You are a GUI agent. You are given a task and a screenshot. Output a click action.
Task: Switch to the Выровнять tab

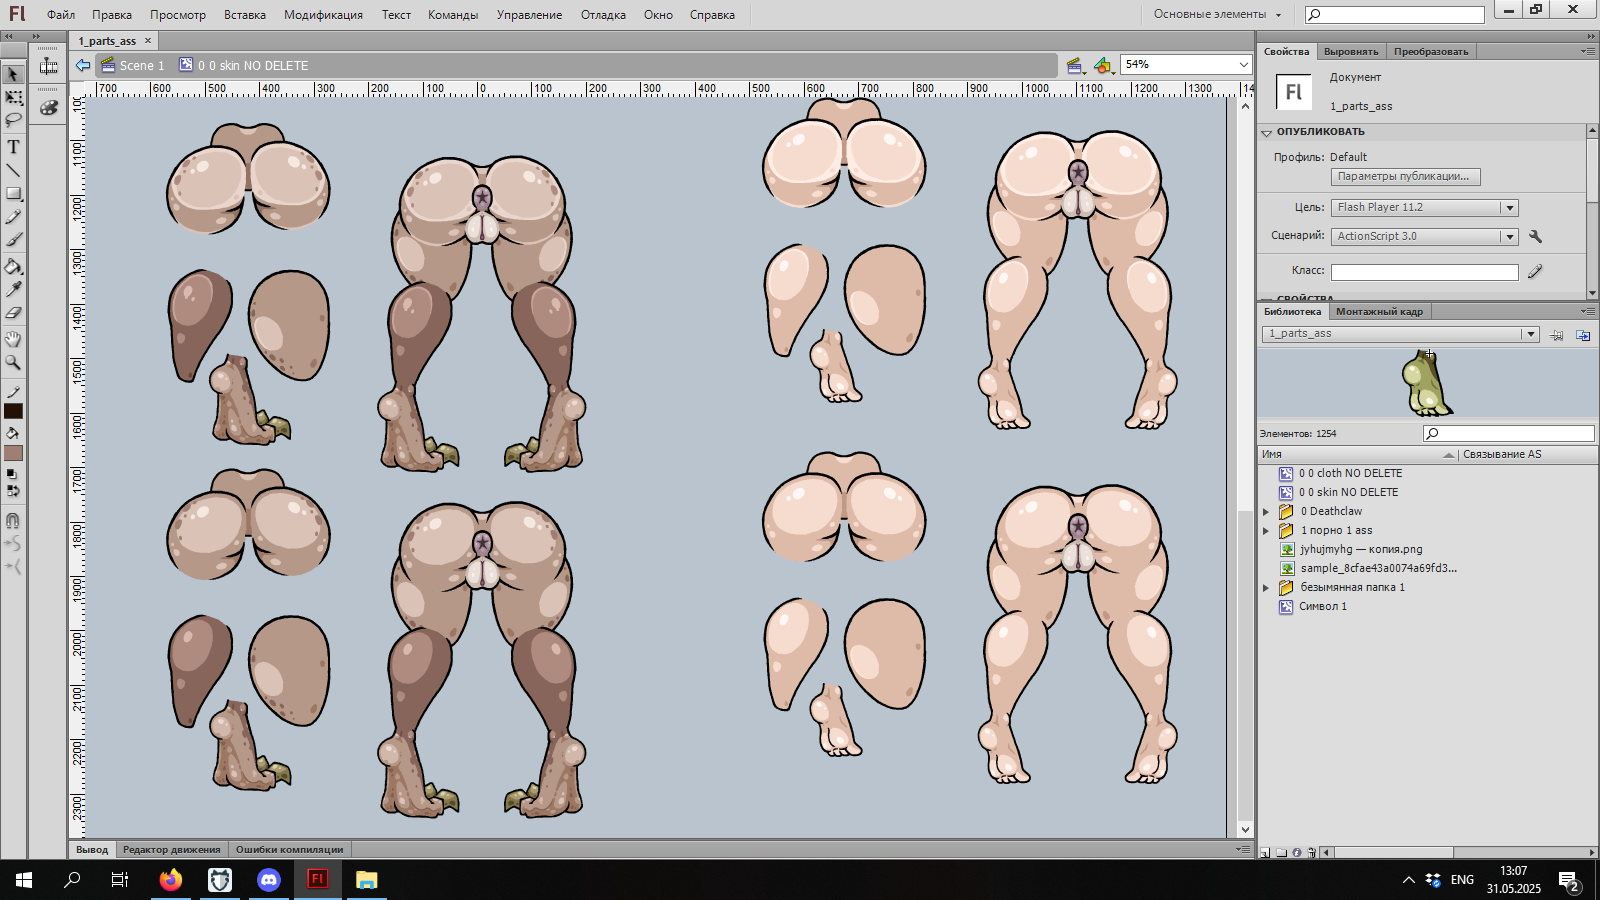pyautogui.click(x=1350, y=52)
